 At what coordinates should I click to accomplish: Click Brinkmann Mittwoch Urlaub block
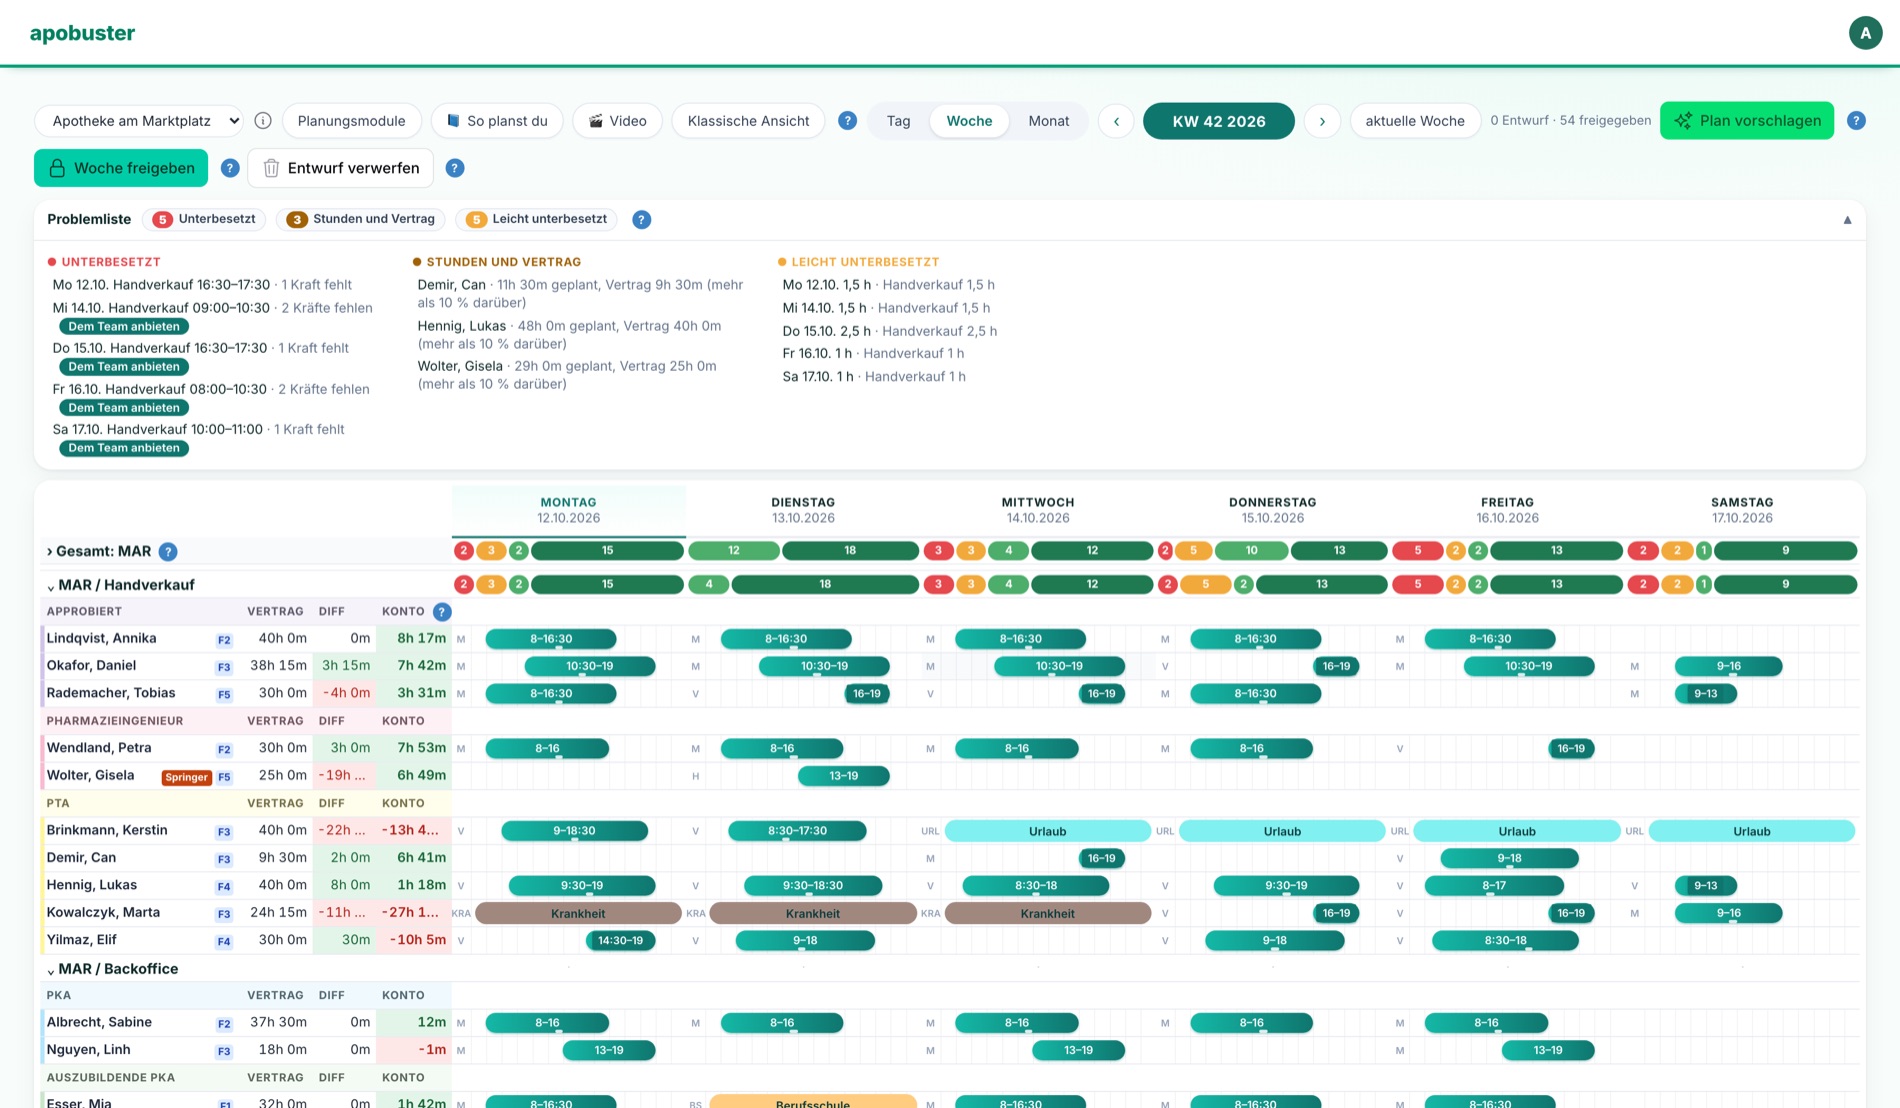point(1047,832)
